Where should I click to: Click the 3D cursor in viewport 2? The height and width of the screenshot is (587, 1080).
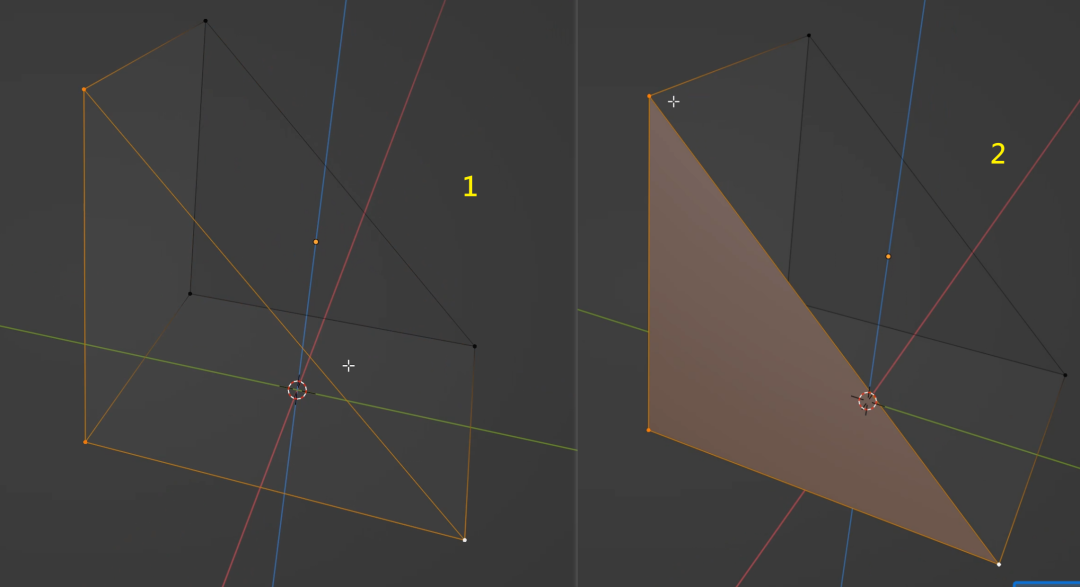pos(868,401)
